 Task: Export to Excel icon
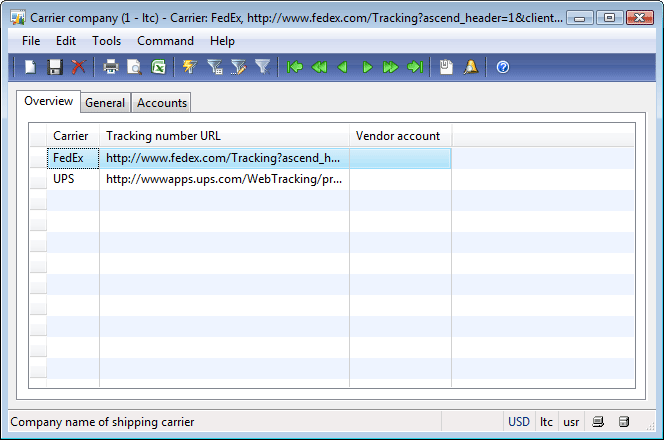(x=158, y=67)
